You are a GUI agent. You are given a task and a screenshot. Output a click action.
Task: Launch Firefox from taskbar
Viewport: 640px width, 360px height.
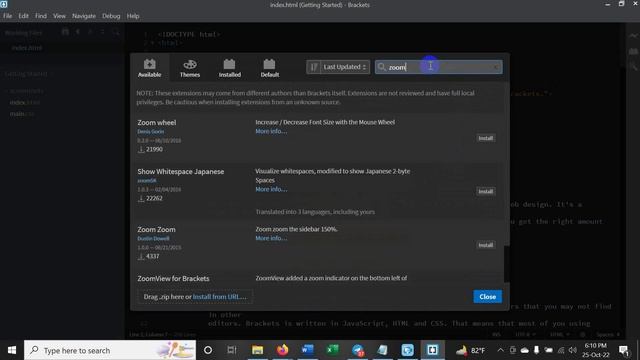pyautogui.click(x=282, y=350)
